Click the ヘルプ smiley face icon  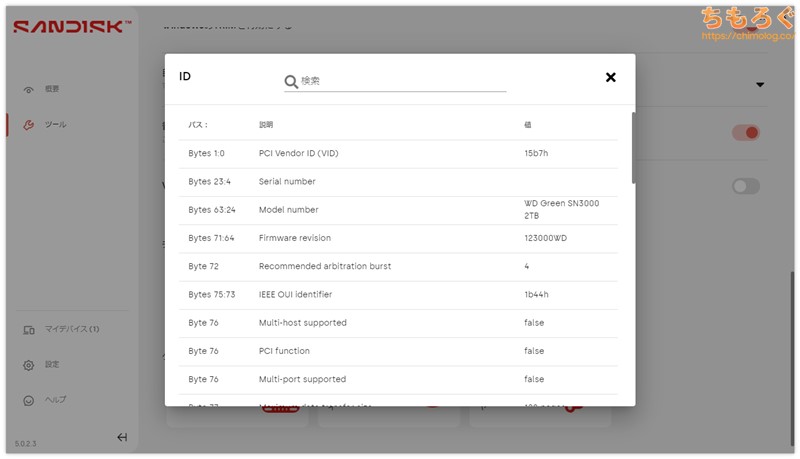28,400
